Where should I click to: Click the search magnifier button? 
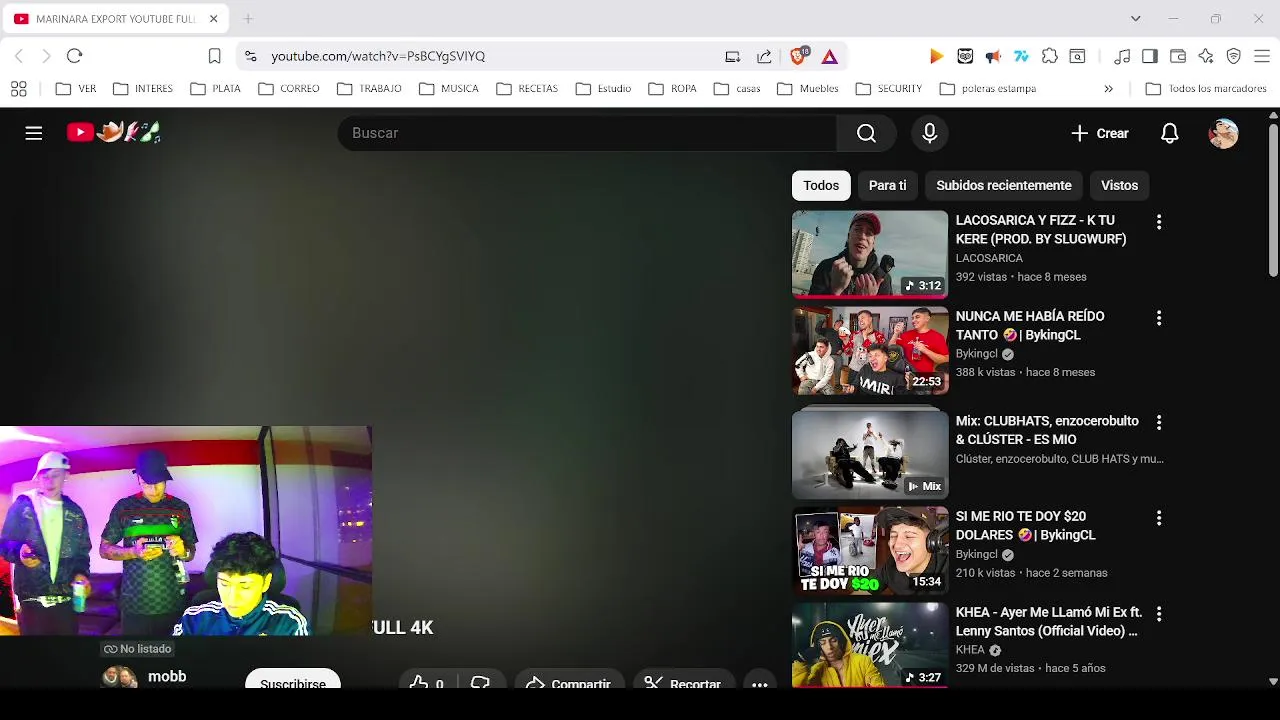tap(866, 133)
